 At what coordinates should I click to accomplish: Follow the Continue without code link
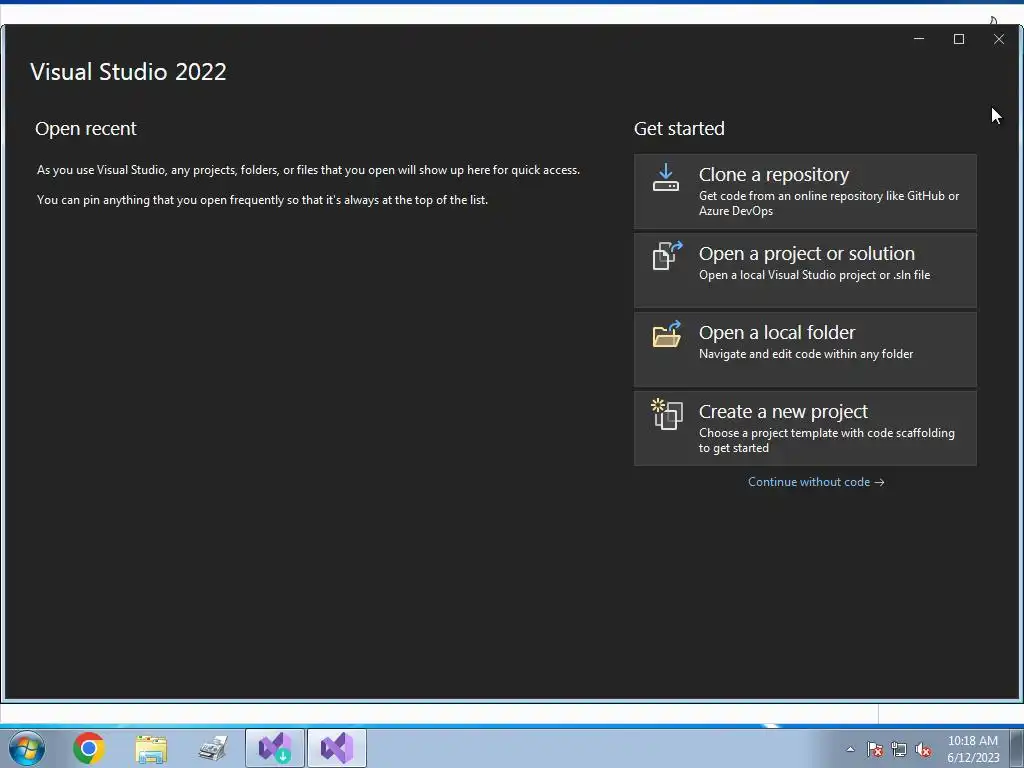click(x=816, y=482)
